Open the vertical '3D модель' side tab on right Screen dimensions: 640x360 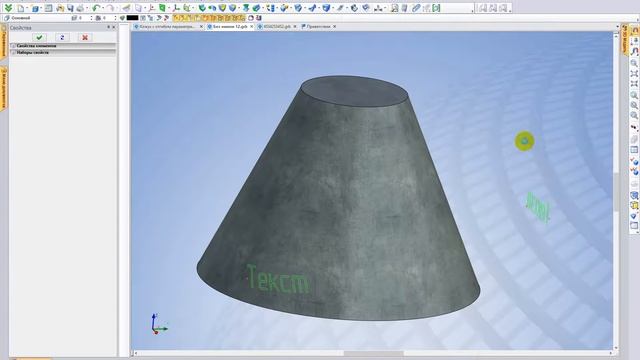tap(624, 39)
